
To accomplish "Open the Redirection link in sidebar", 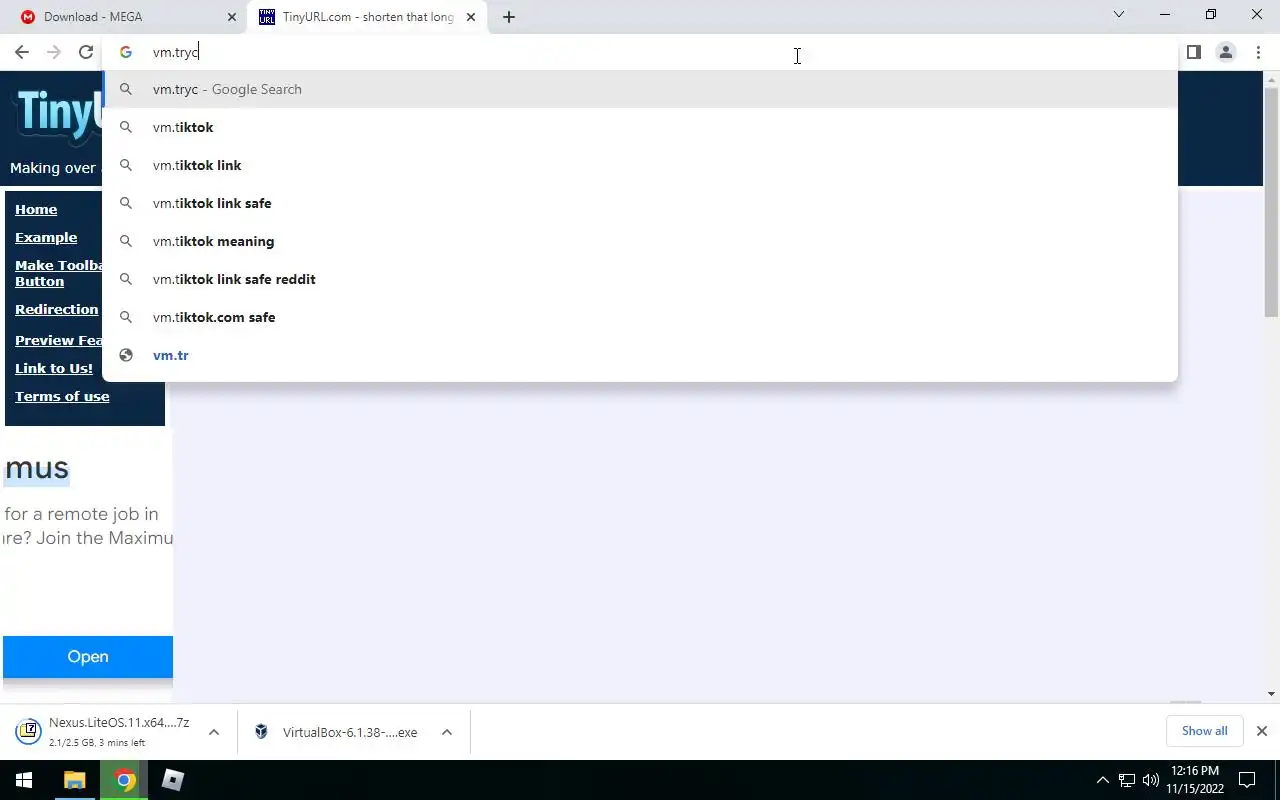I will pyautogui.click(x=57, y=309).
